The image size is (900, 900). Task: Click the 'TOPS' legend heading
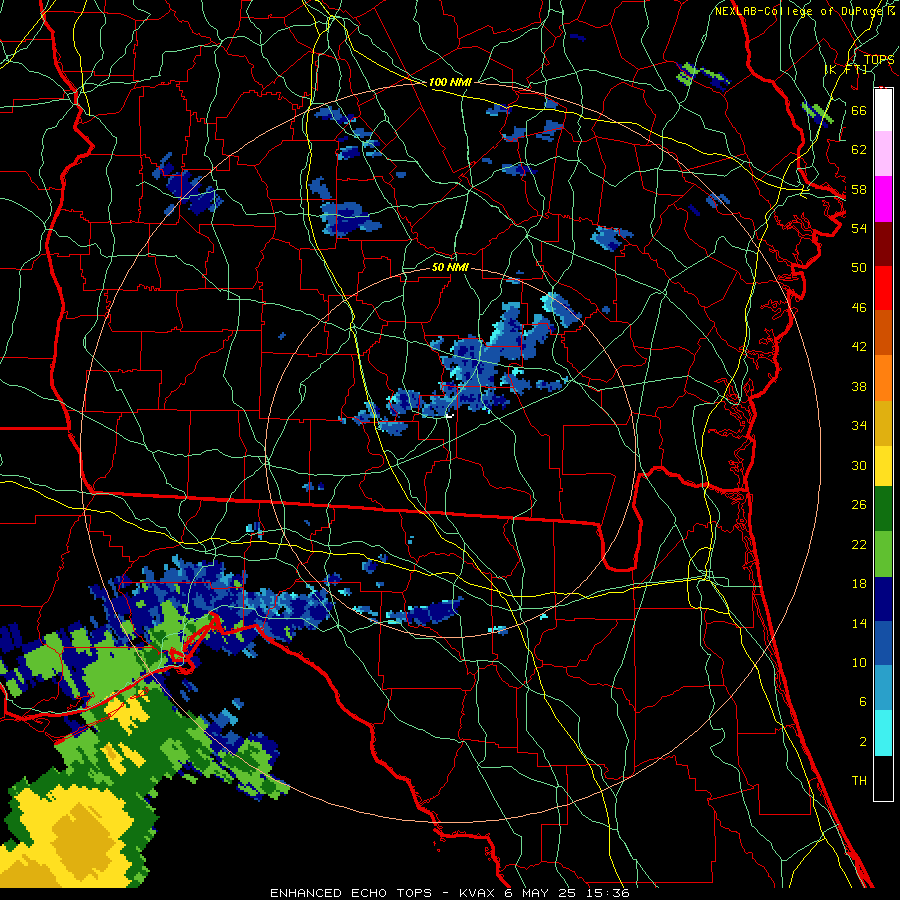click(x=879, y=59)
